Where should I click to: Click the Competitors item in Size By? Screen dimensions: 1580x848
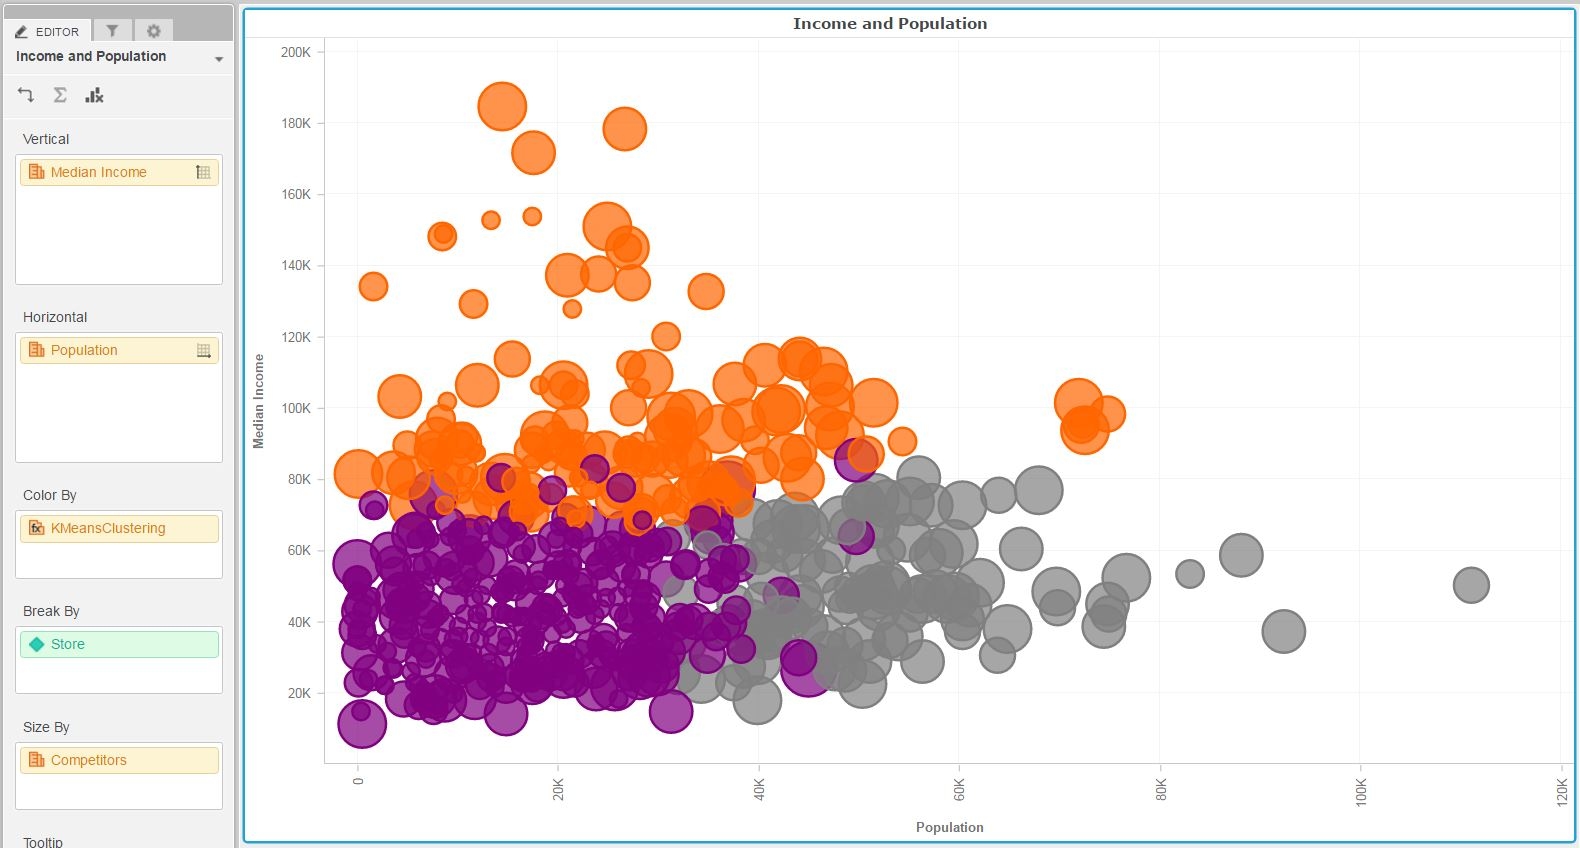89,760
